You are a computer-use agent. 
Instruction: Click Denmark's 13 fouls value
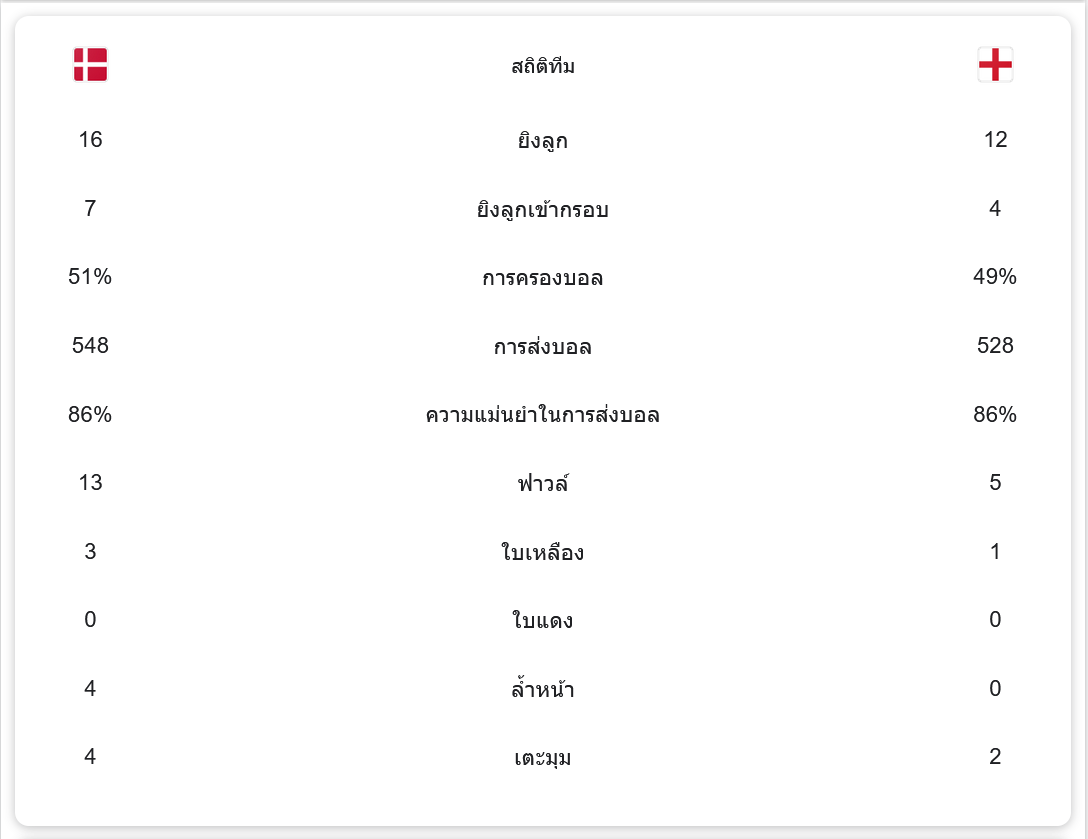coord(90,483)
